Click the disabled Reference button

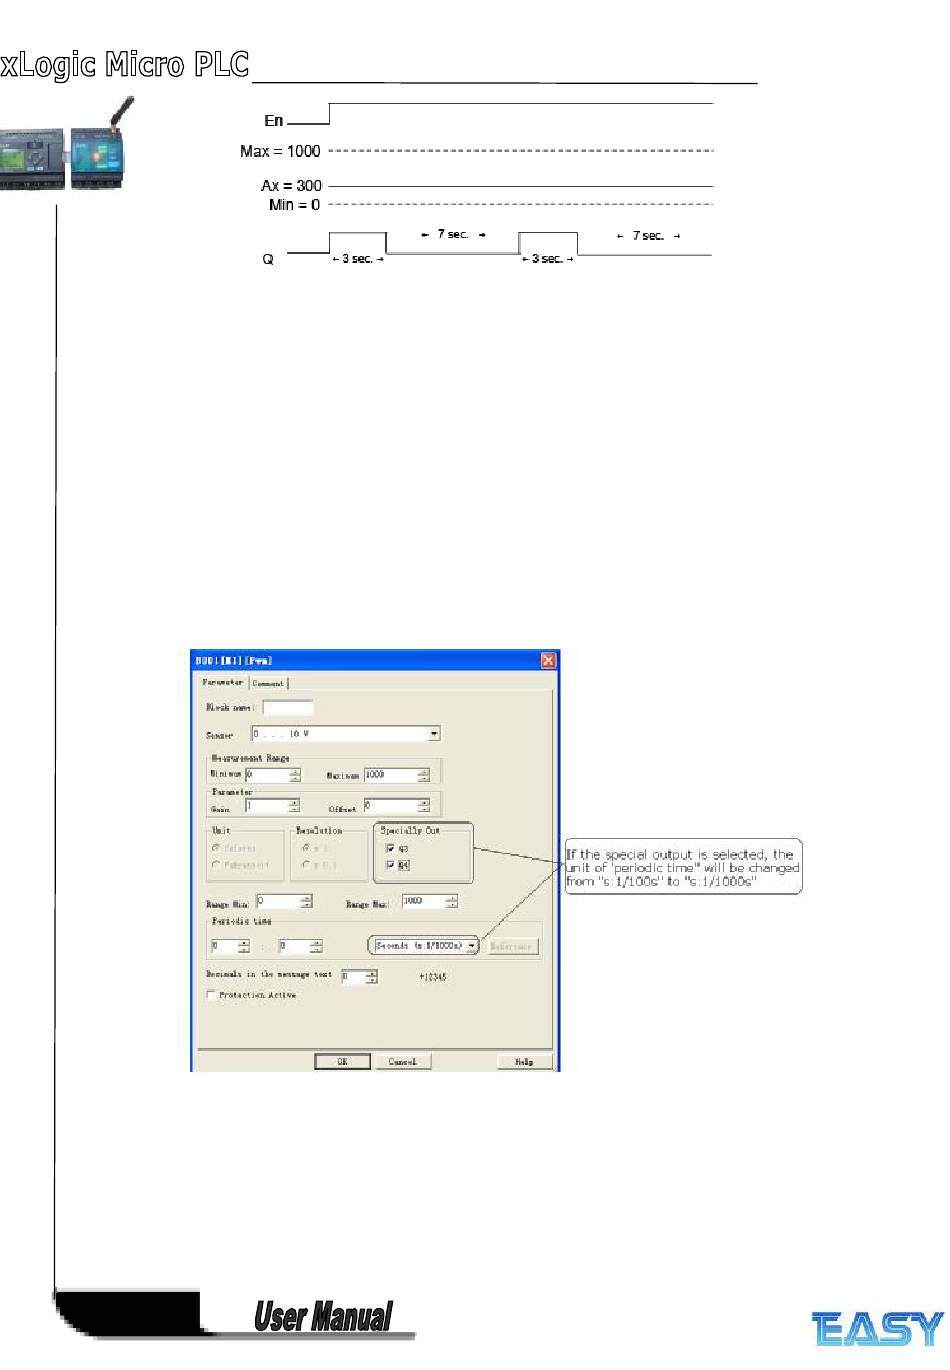513,945
